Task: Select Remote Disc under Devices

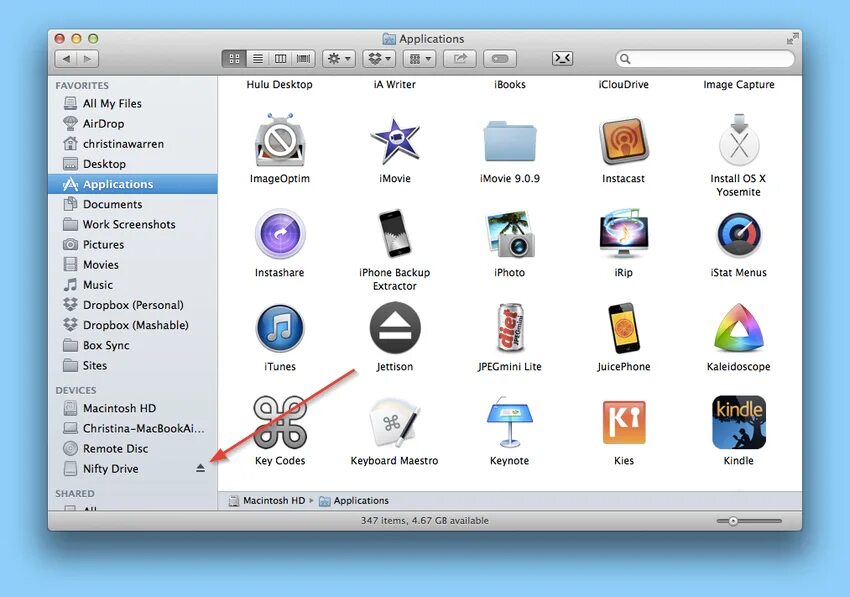Action: (132, 448)
